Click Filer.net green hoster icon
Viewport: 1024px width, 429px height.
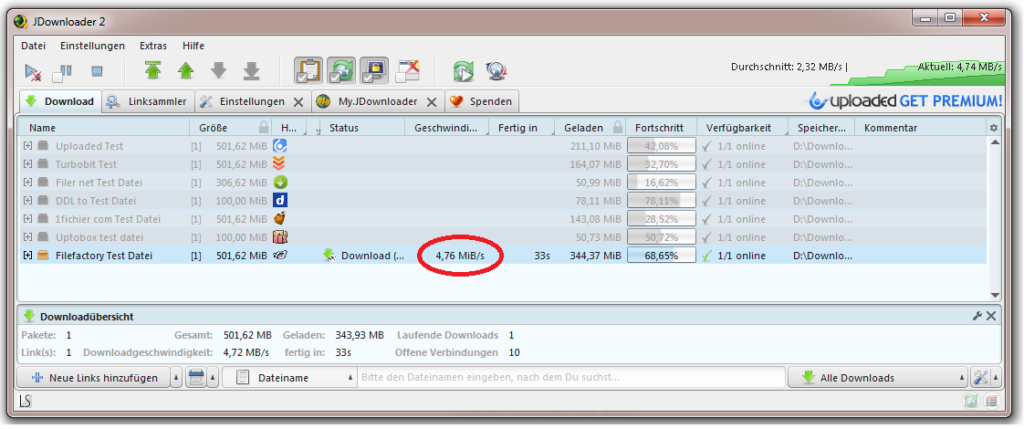pyautogui.click(x=280, y=182)
